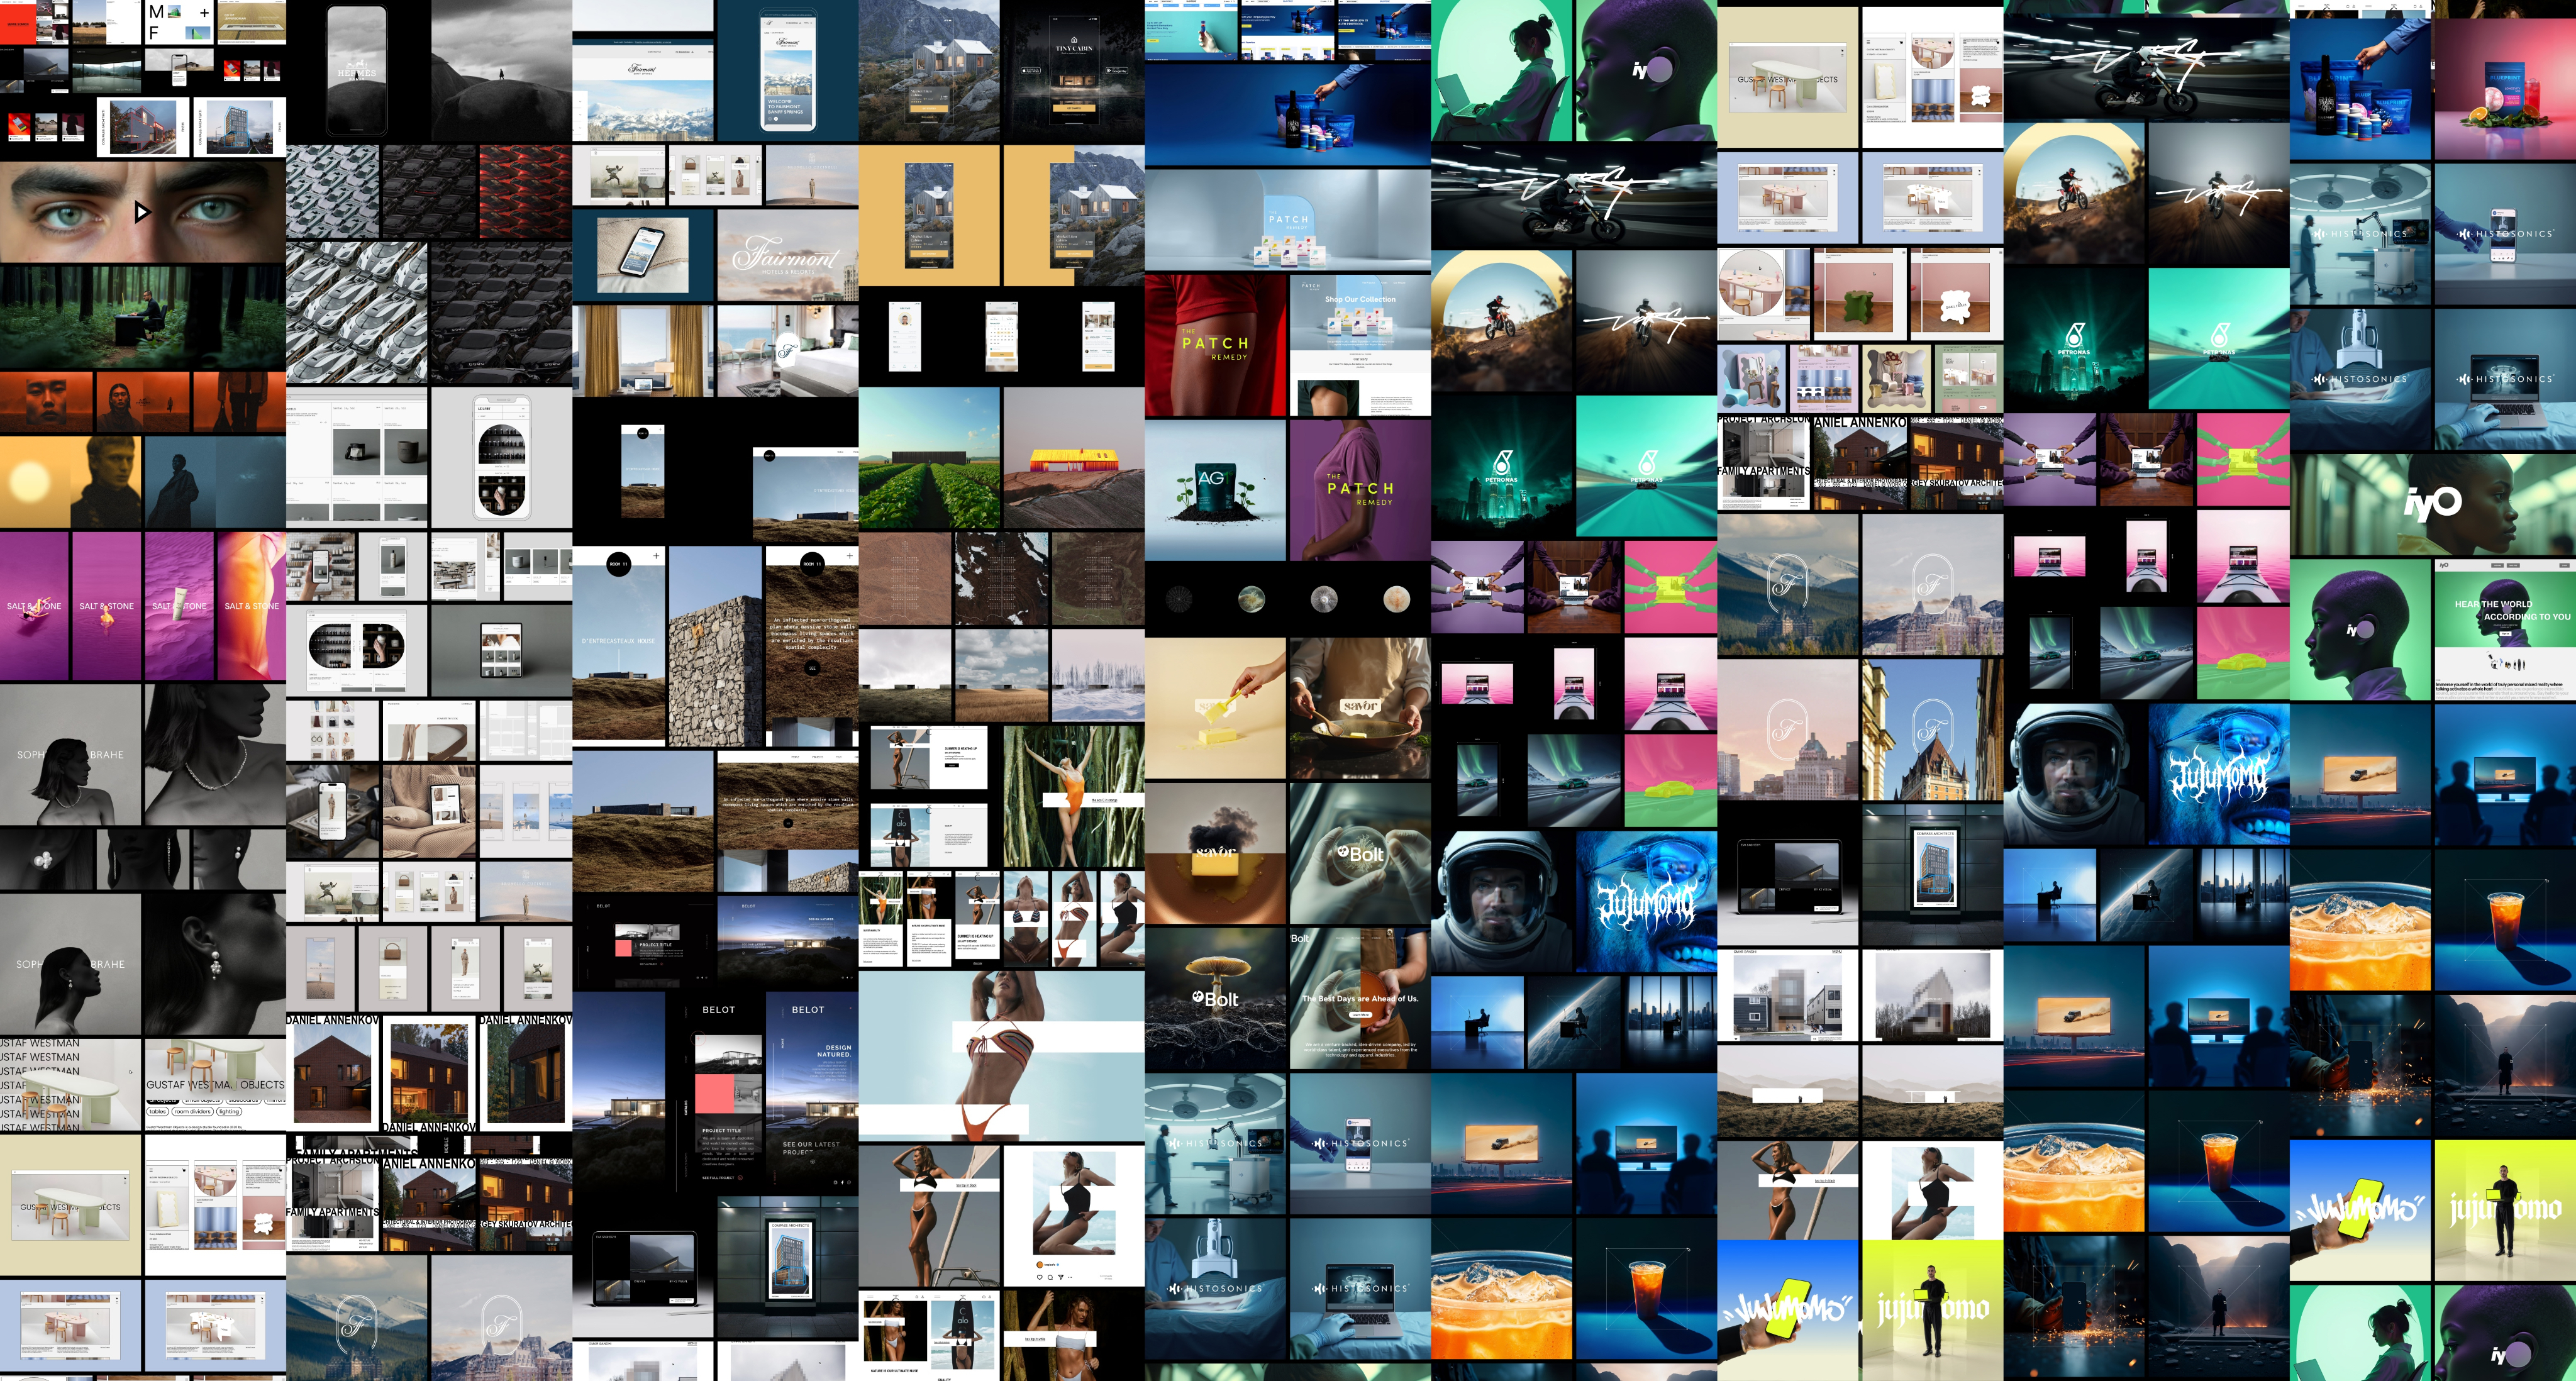Open the large white iyO logo image
This screenshot has height=1381, width=2576.
pos(2432,504)
